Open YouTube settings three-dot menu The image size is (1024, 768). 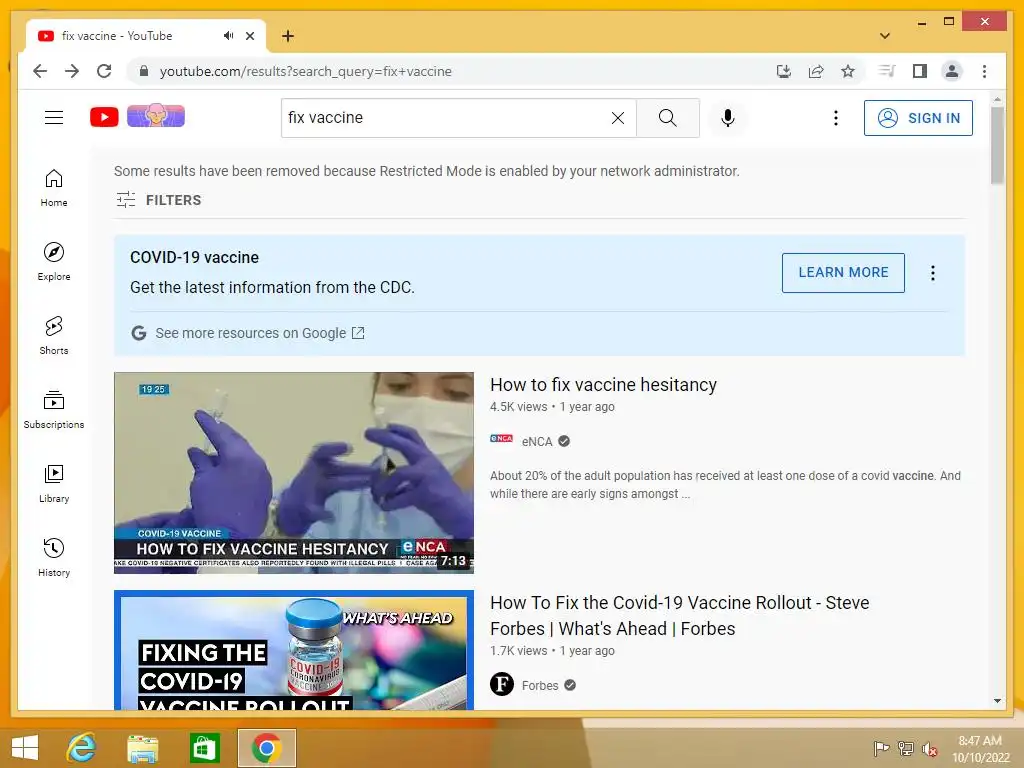pyautogui.click(x=835, y=118)
